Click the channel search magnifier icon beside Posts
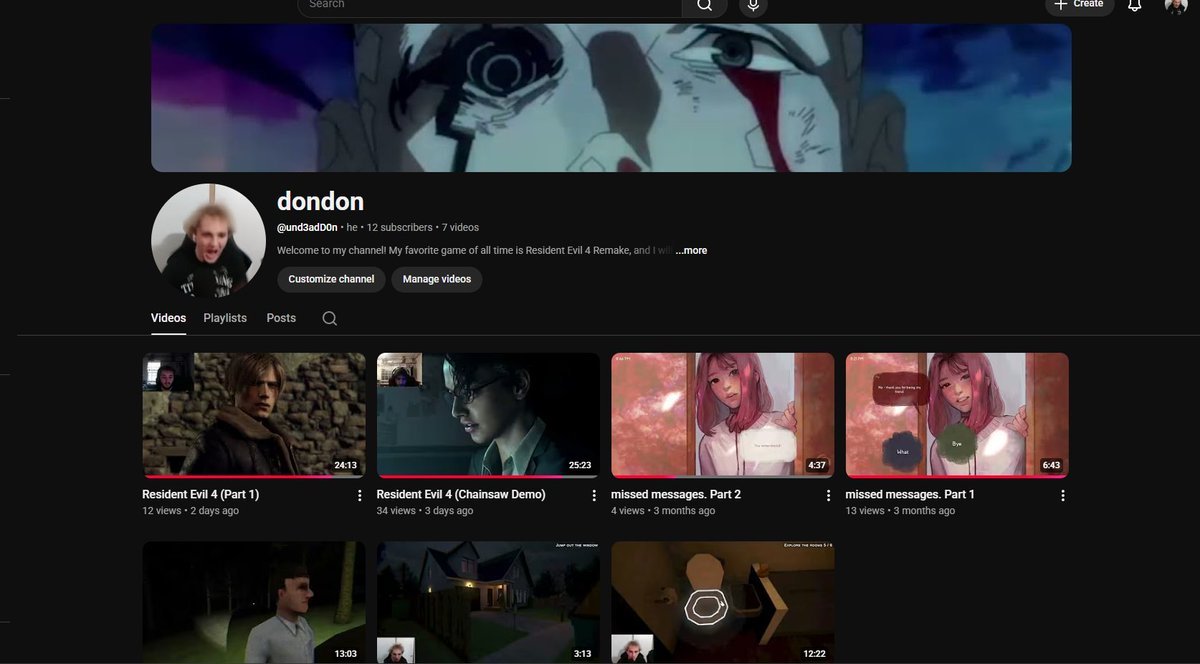 (329, 318)
